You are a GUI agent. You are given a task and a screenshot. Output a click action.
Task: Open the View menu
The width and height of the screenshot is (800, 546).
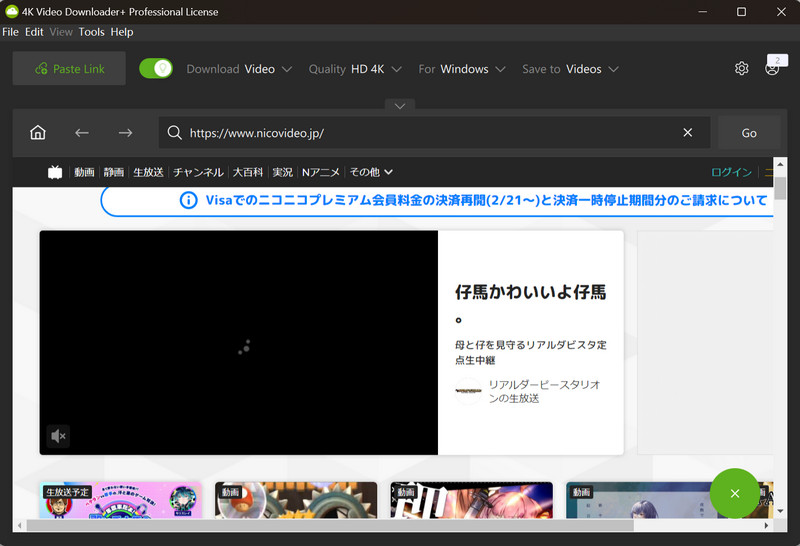click(x=61, y=32)
